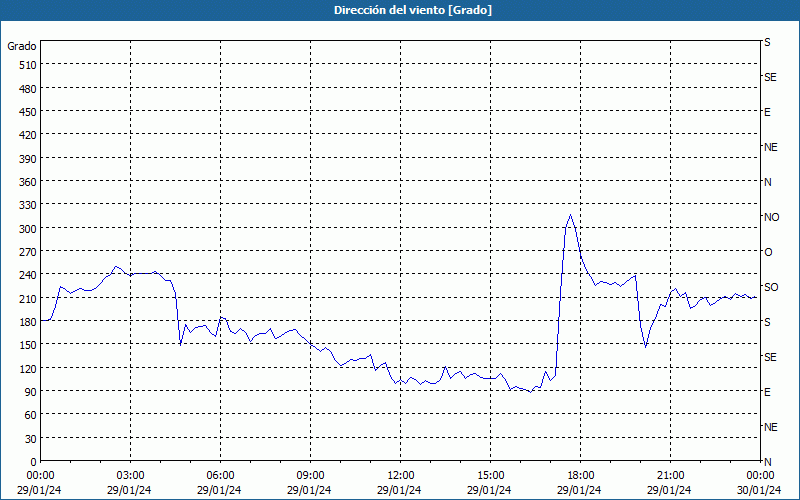This screenshot has width=800, height=500.
Task: Select the 'O' compass label at 270 level
Action: coord(768,252)
